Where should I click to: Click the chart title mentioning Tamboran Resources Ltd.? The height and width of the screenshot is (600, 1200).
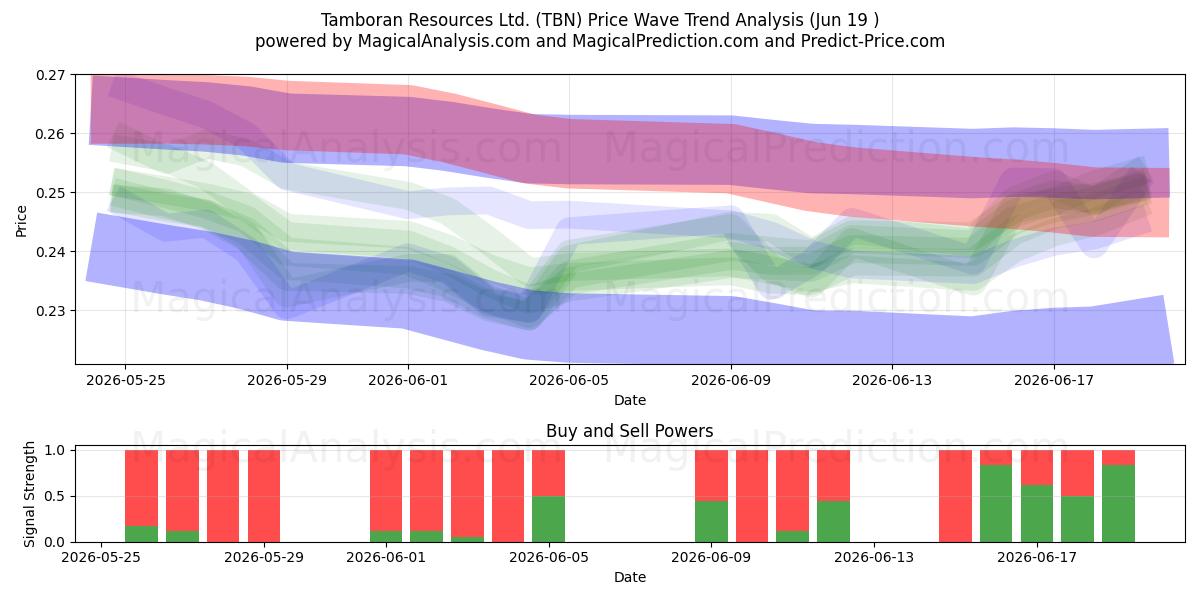600,20
